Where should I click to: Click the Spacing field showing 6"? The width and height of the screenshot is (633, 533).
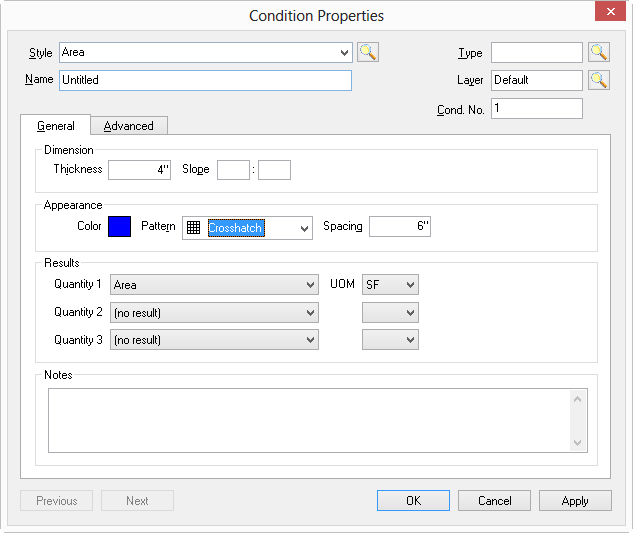(x=400, y=226)
